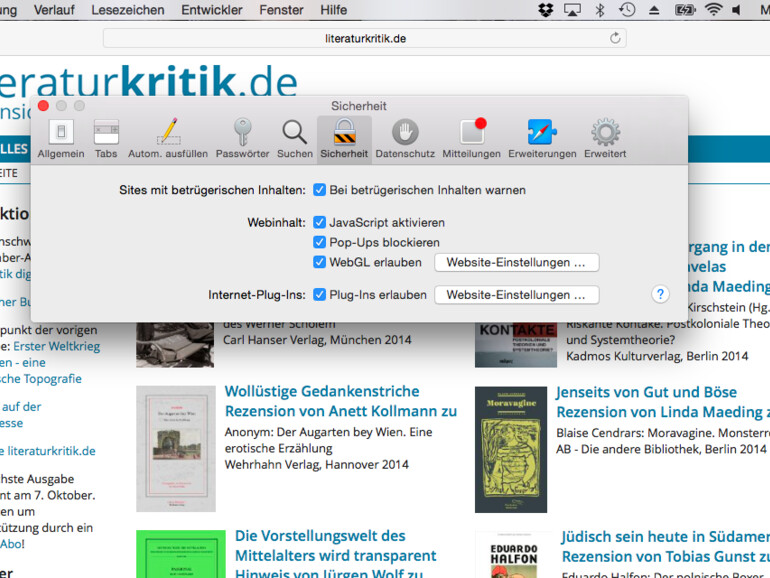Open Time Machine menu bar icon
Screen dimensions: 770x578
[627, 10]
